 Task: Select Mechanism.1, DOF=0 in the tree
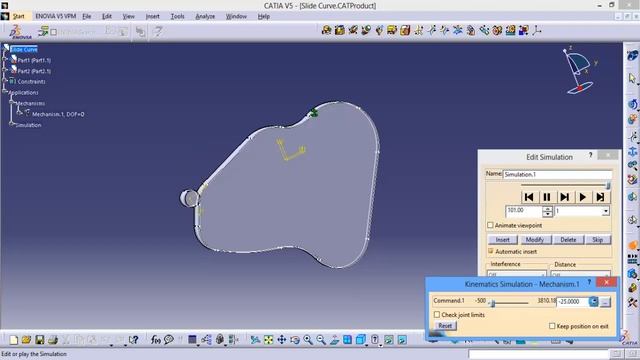[x=58, y=114]
